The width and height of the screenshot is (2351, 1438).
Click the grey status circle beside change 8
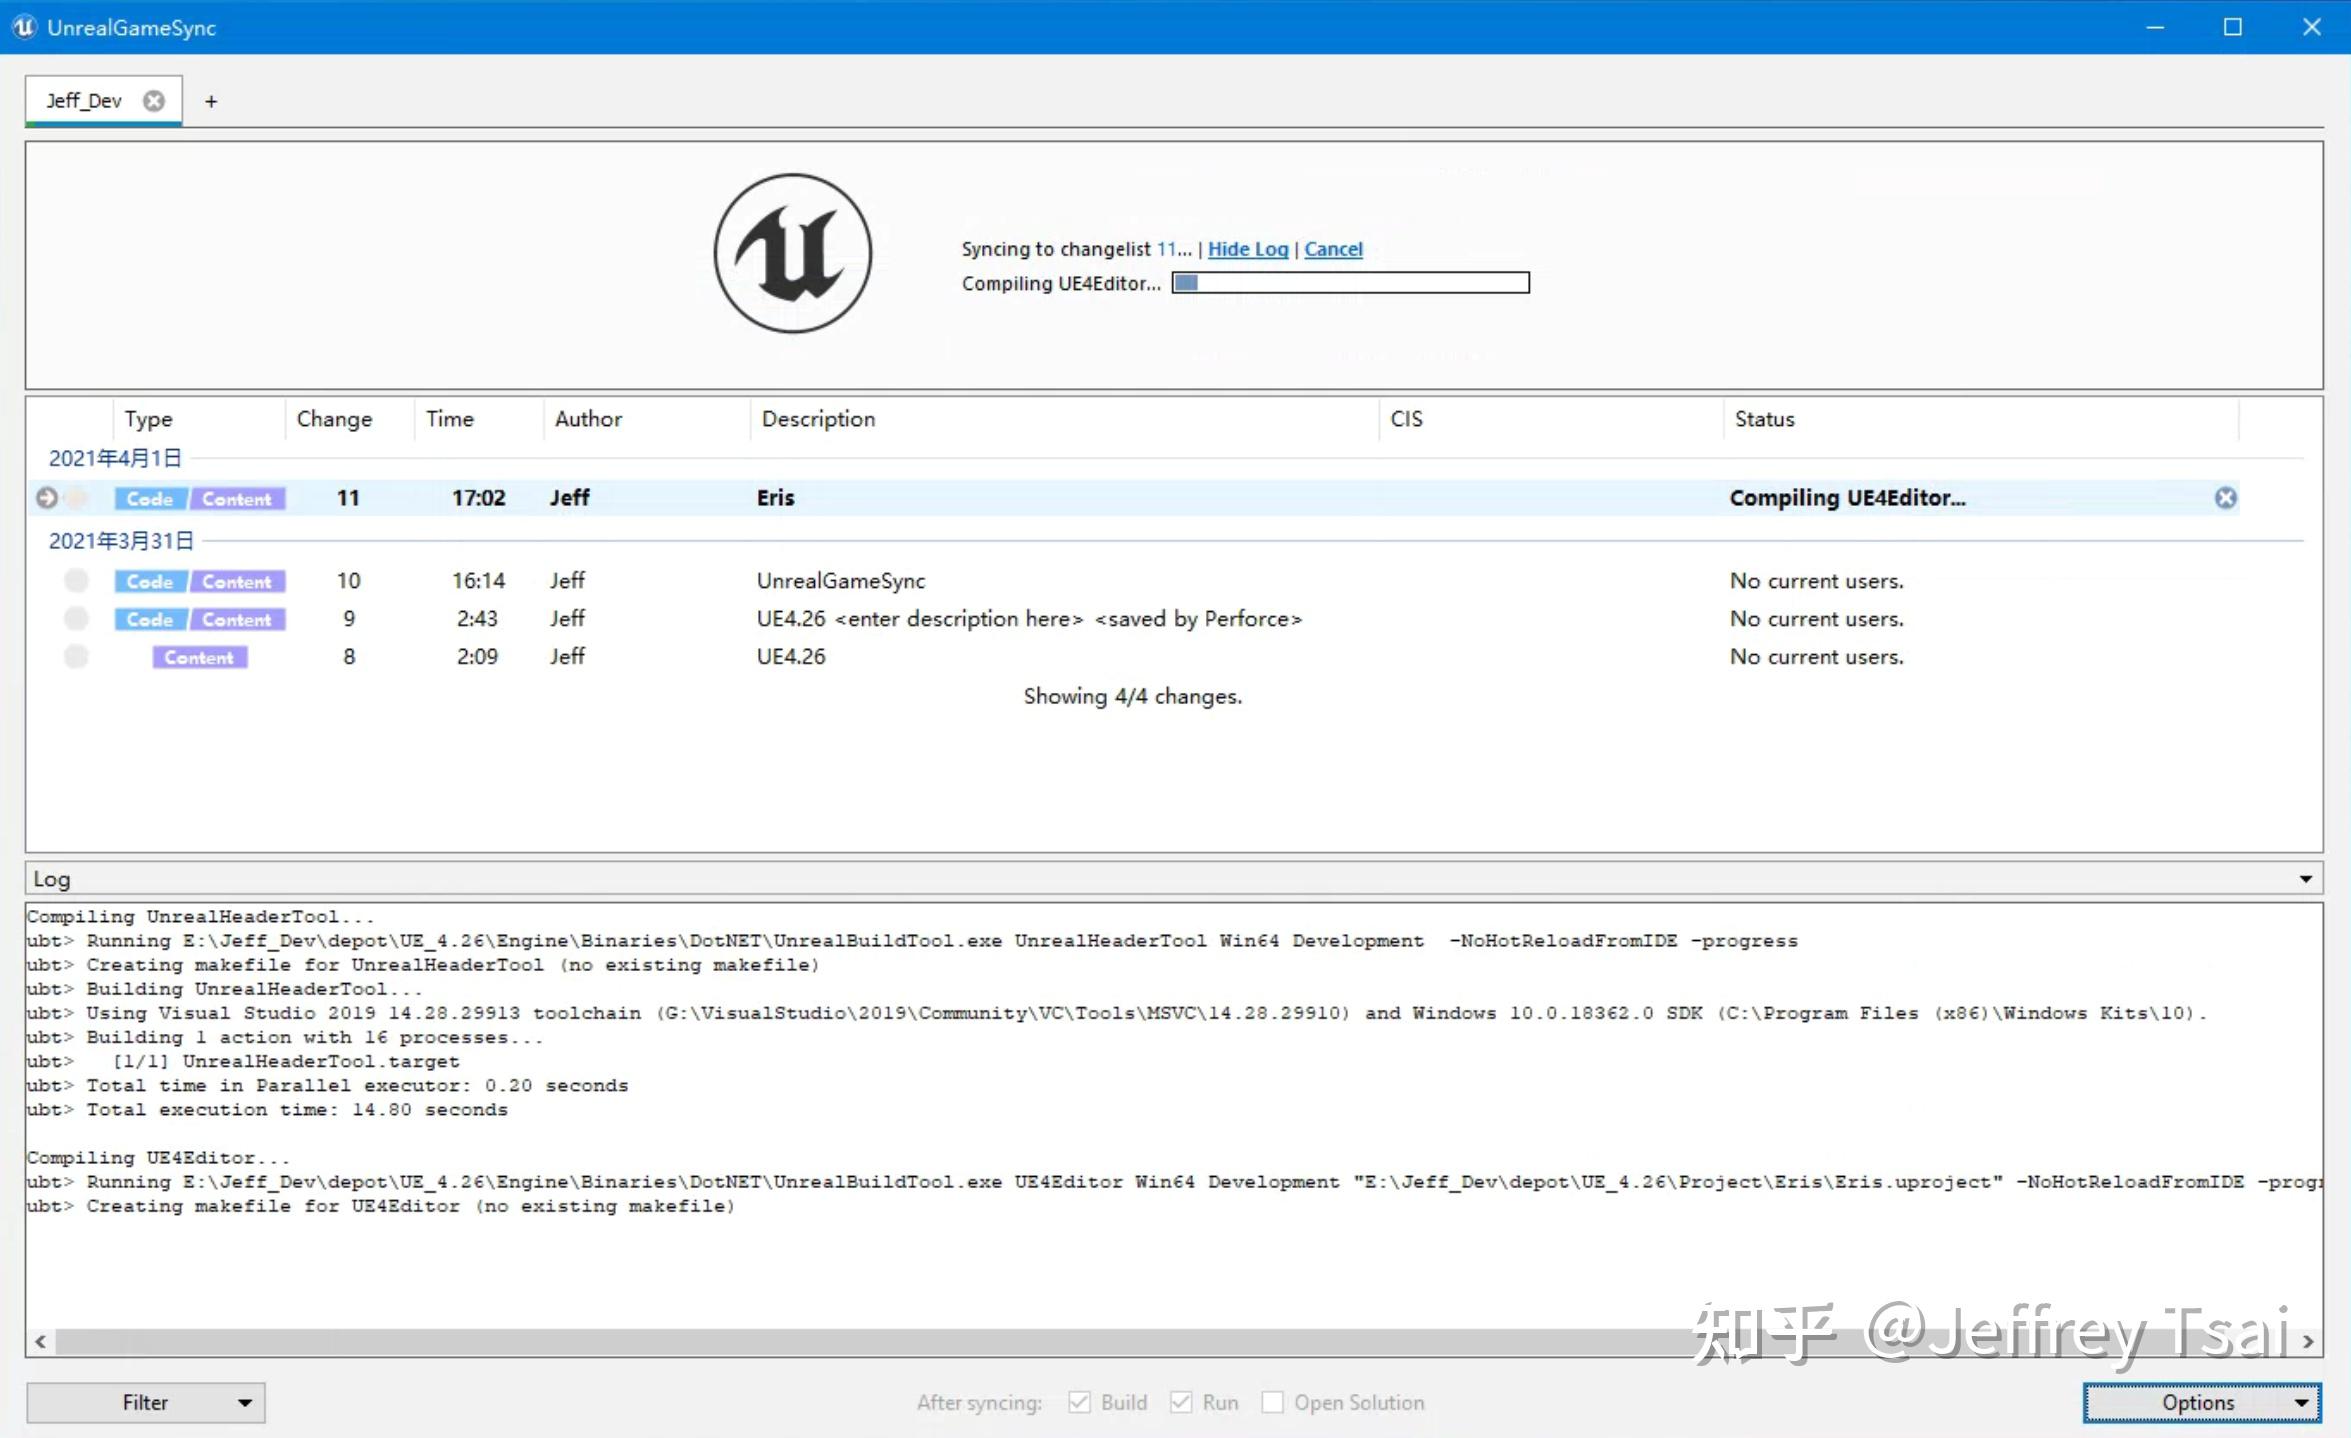76,657
